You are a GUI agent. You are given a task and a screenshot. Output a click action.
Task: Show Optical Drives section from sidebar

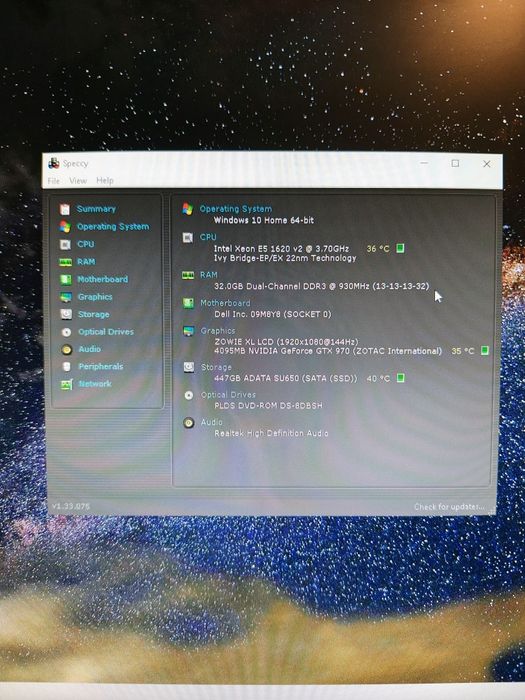coord(106,332)
